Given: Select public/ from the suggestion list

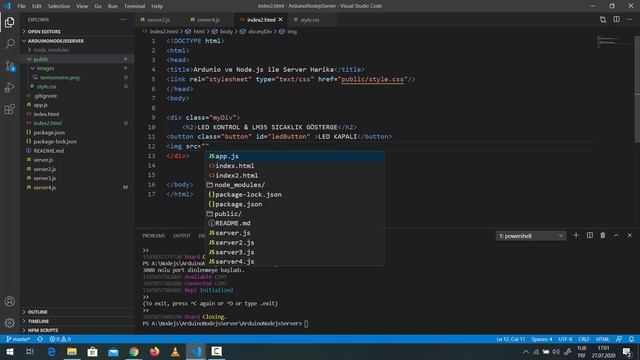Looking at the screenshot, I should click(x=294, y=214).
